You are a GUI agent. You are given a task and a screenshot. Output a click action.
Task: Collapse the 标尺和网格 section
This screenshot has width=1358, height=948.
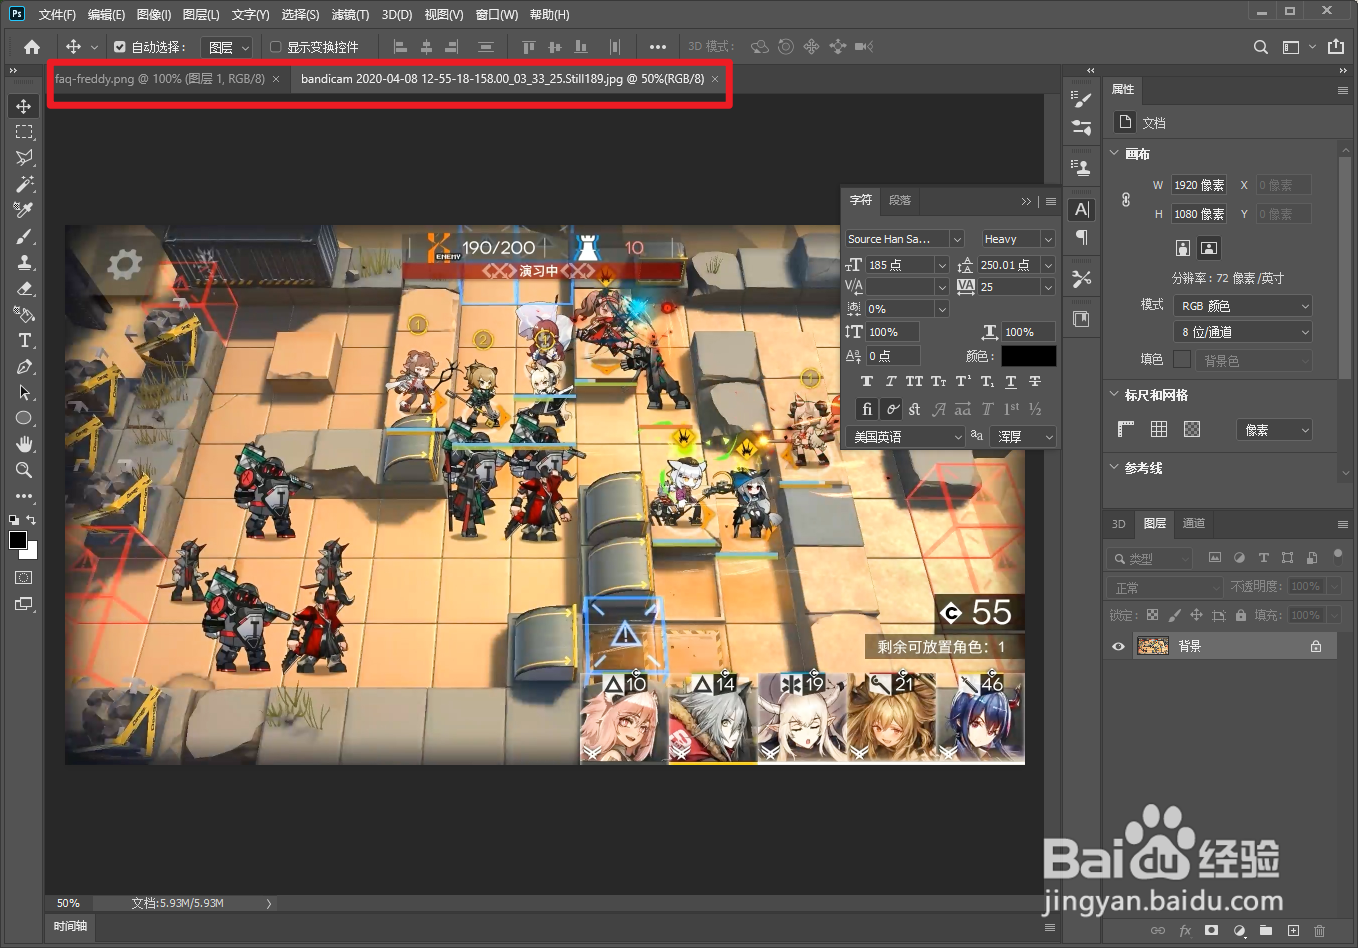pos(1115,394)
